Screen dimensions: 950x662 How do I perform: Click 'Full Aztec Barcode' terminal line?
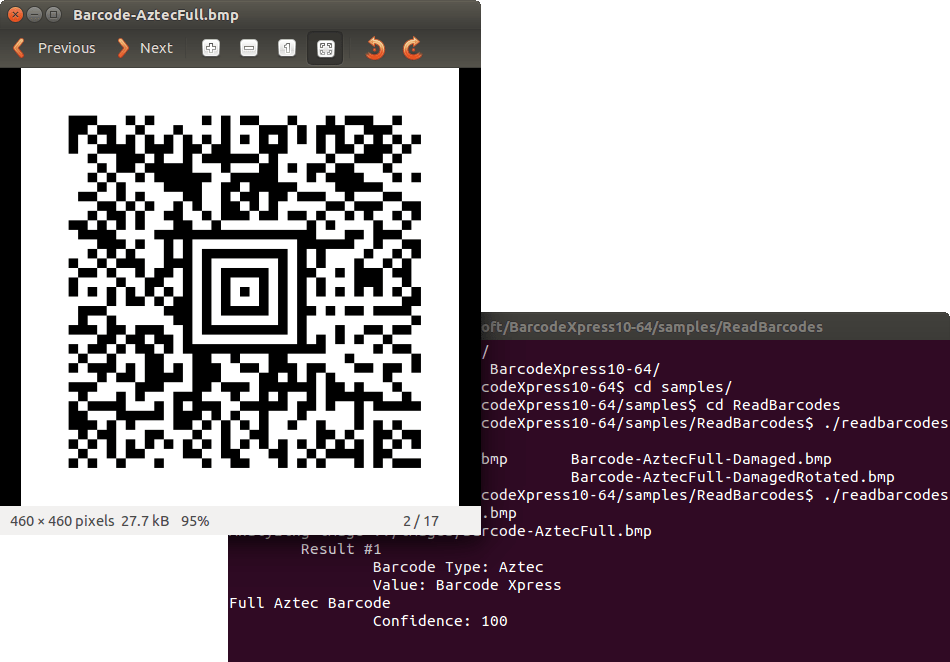[310, 603]
